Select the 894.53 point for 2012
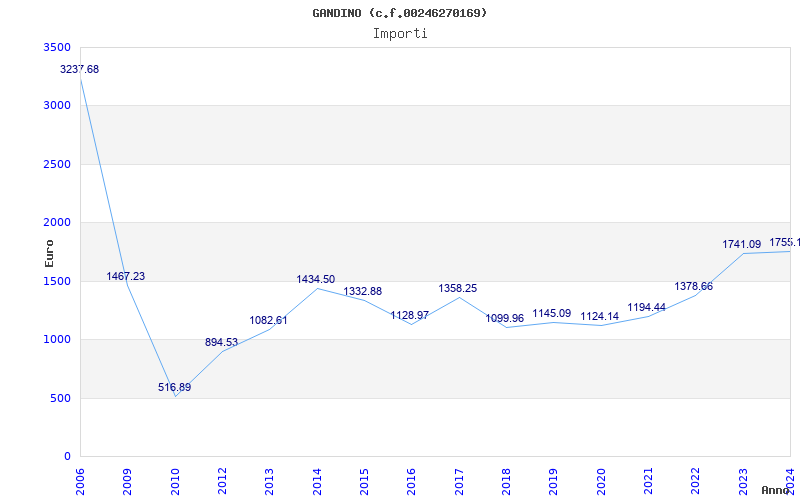Image resolution: width=800 pixels, height=500 pixels. pos(221,342)
